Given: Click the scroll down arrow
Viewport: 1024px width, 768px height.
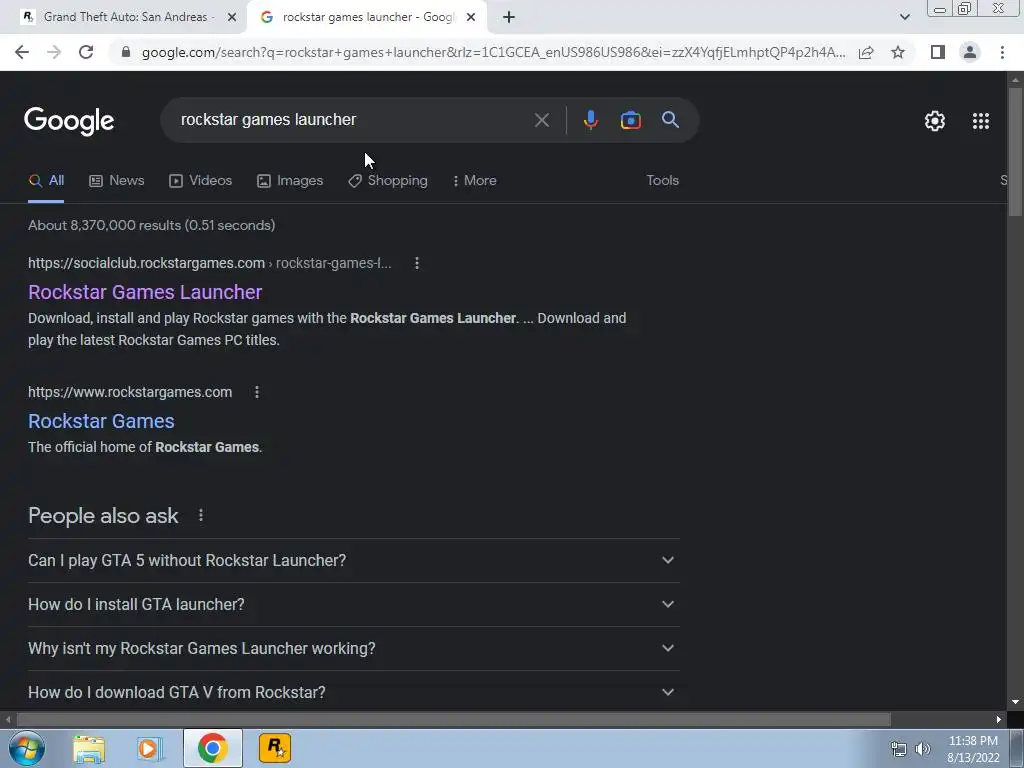Looking at the screenshot, I should [x=1015, y=703].
